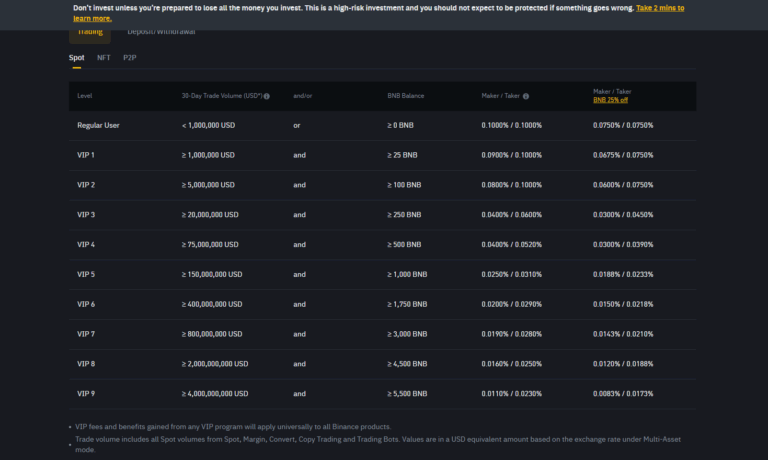768x460 pixels.
Task: Click the '< 1,000,000 USD' volume cell
Action: pos(208,125)
